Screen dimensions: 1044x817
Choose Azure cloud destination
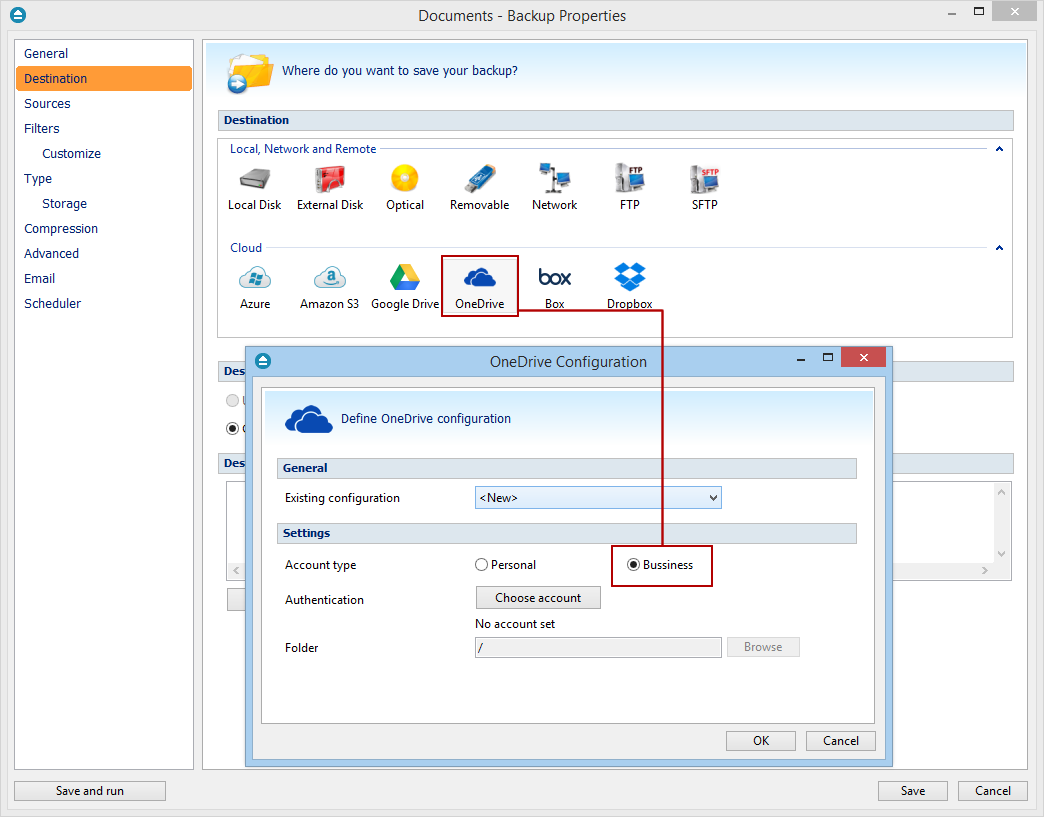coord(255,287)
